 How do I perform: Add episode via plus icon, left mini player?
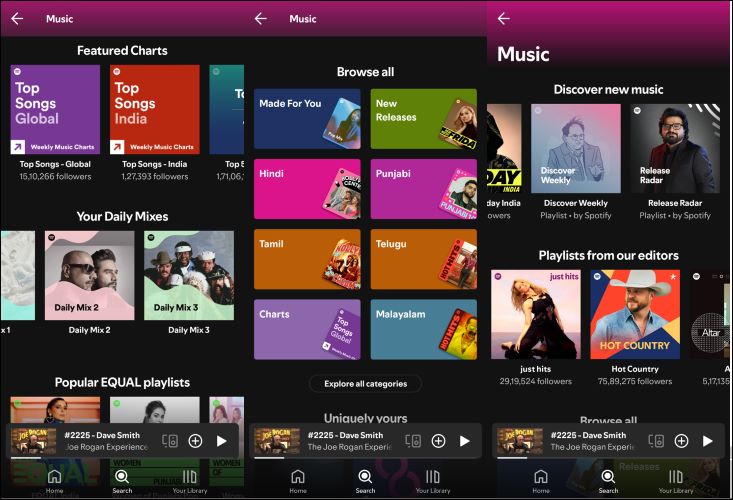(195, 441)
